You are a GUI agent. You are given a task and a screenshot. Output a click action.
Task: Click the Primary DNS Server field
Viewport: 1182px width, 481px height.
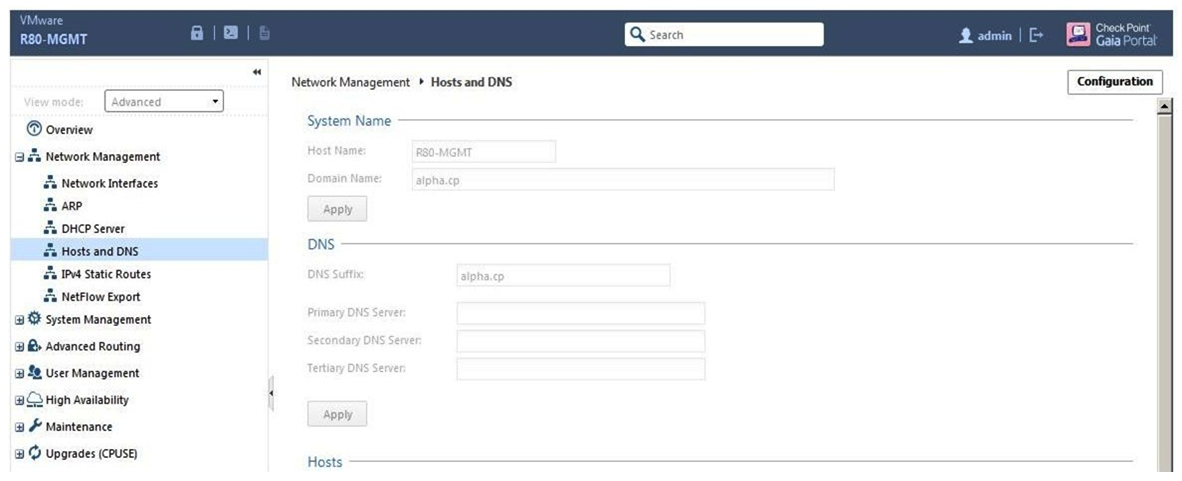(x=580, y=313)
